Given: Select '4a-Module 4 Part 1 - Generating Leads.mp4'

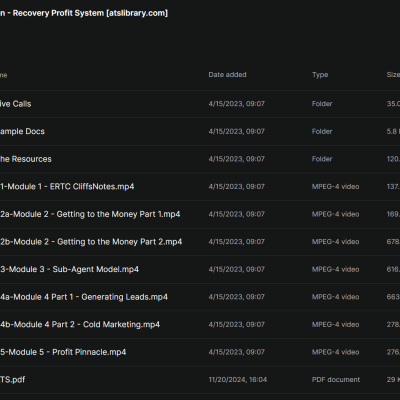Looking at the screenshot, I should [x=84, y=297].
